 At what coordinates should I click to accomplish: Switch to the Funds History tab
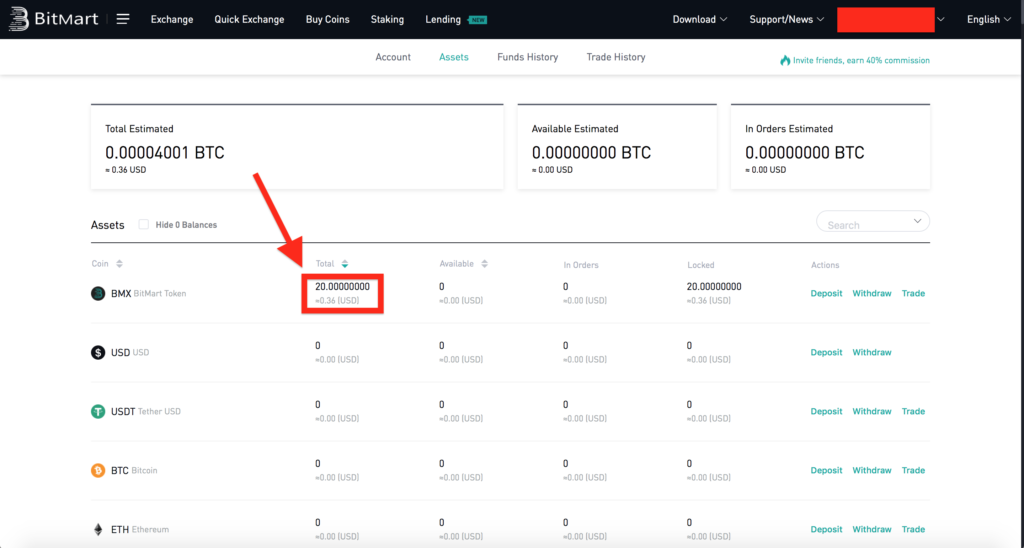[x=528, y=57]
